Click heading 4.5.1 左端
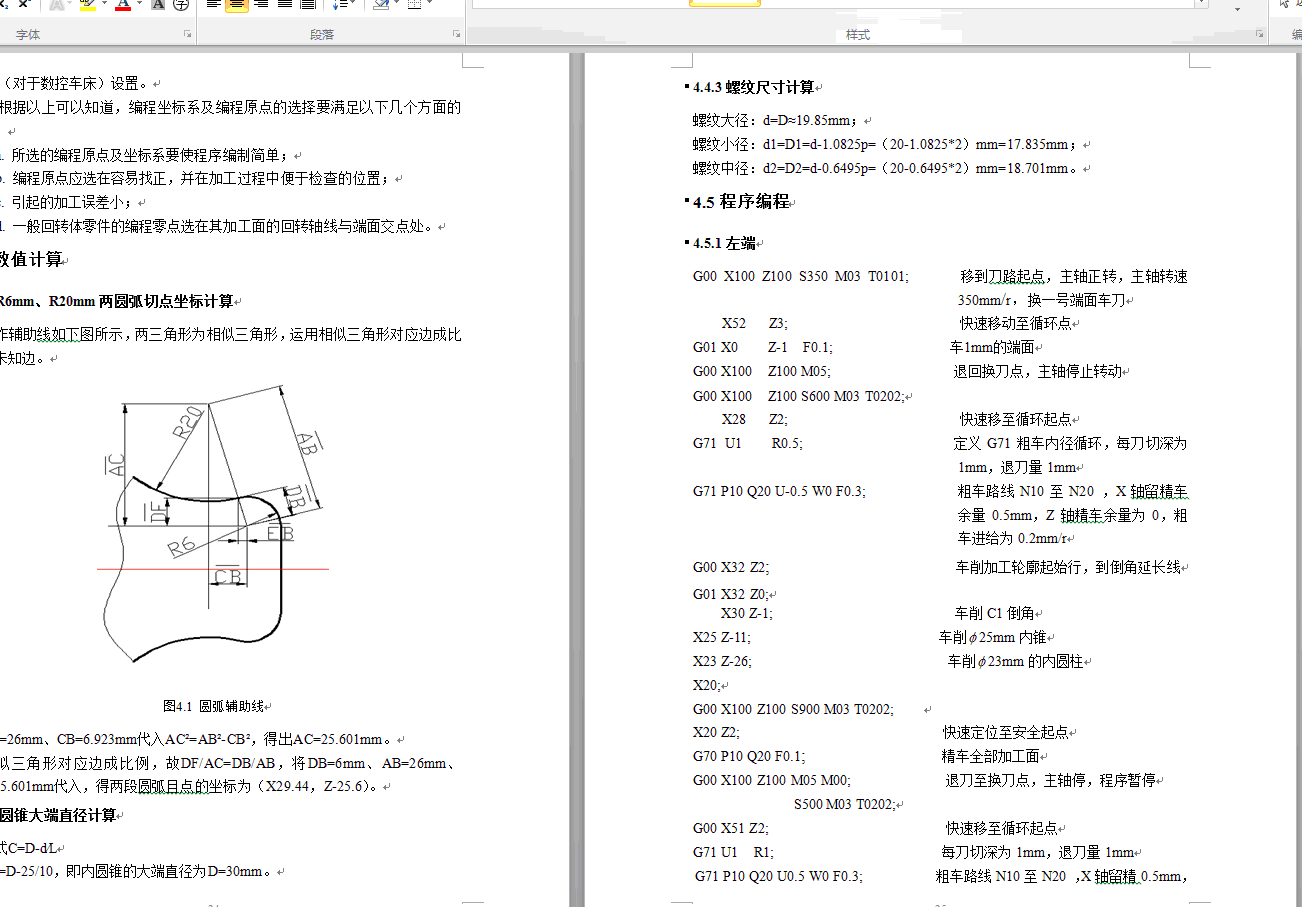Image resolution: width=1302 pixels, height=907 pixels. click(x=724, y=243)
